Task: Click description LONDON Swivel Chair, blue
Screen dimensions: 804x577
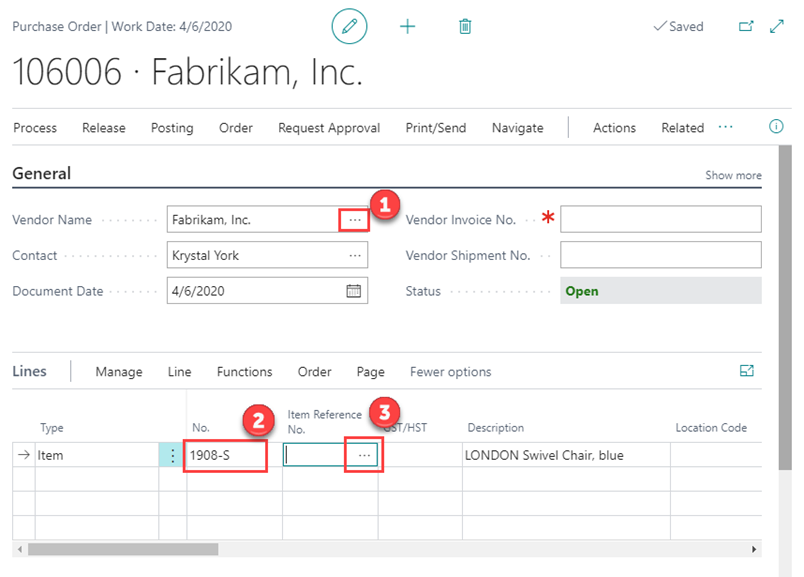Action: pos(566,455)
